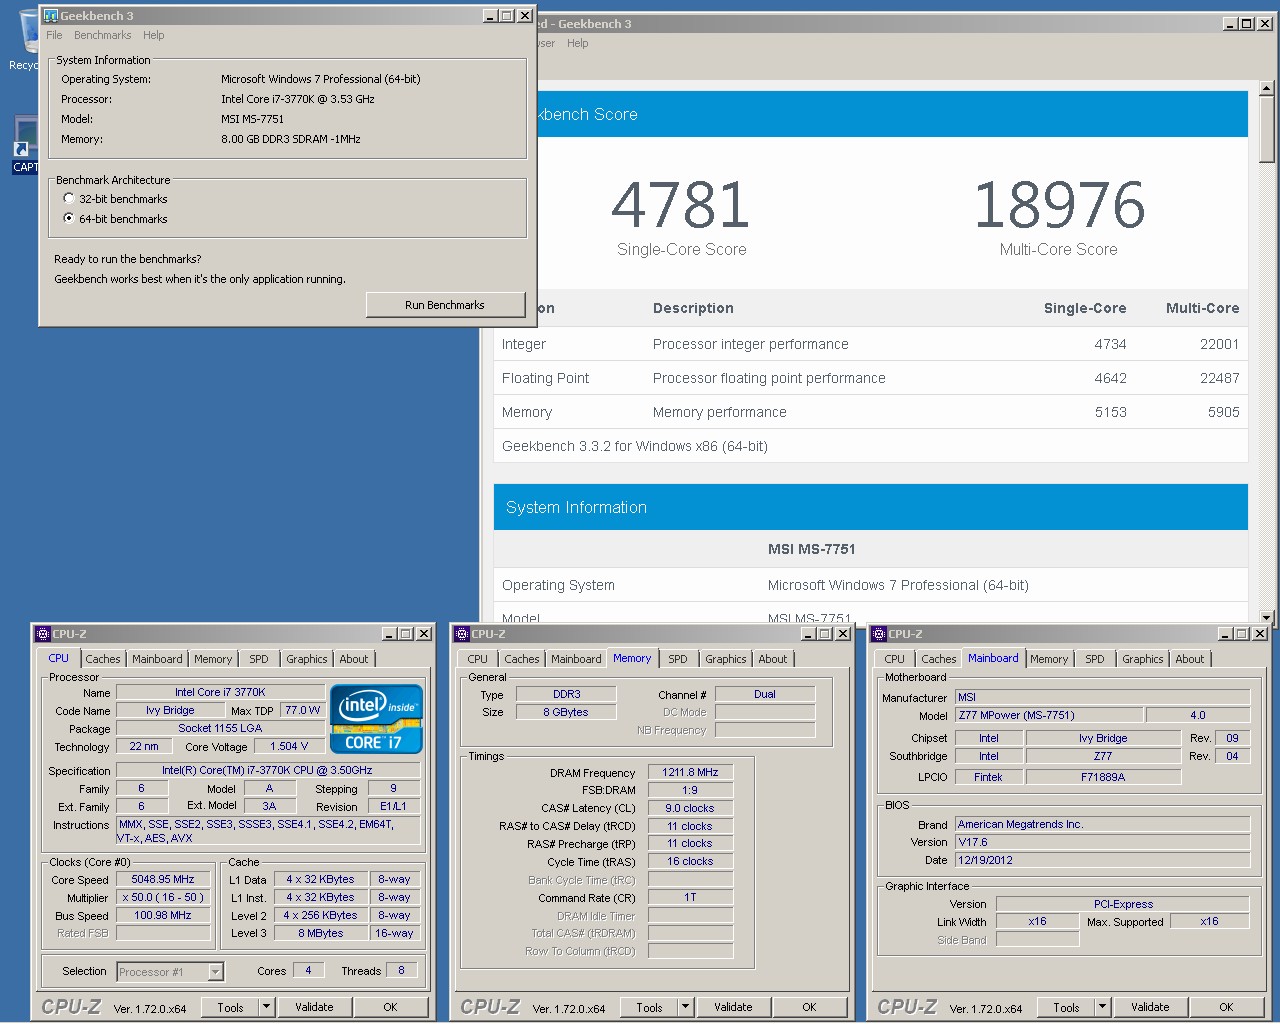Switch to Memory tab in CPU-Z CPU window
The height and width of the screenshot is (1024, 1280).
(213, 659)
